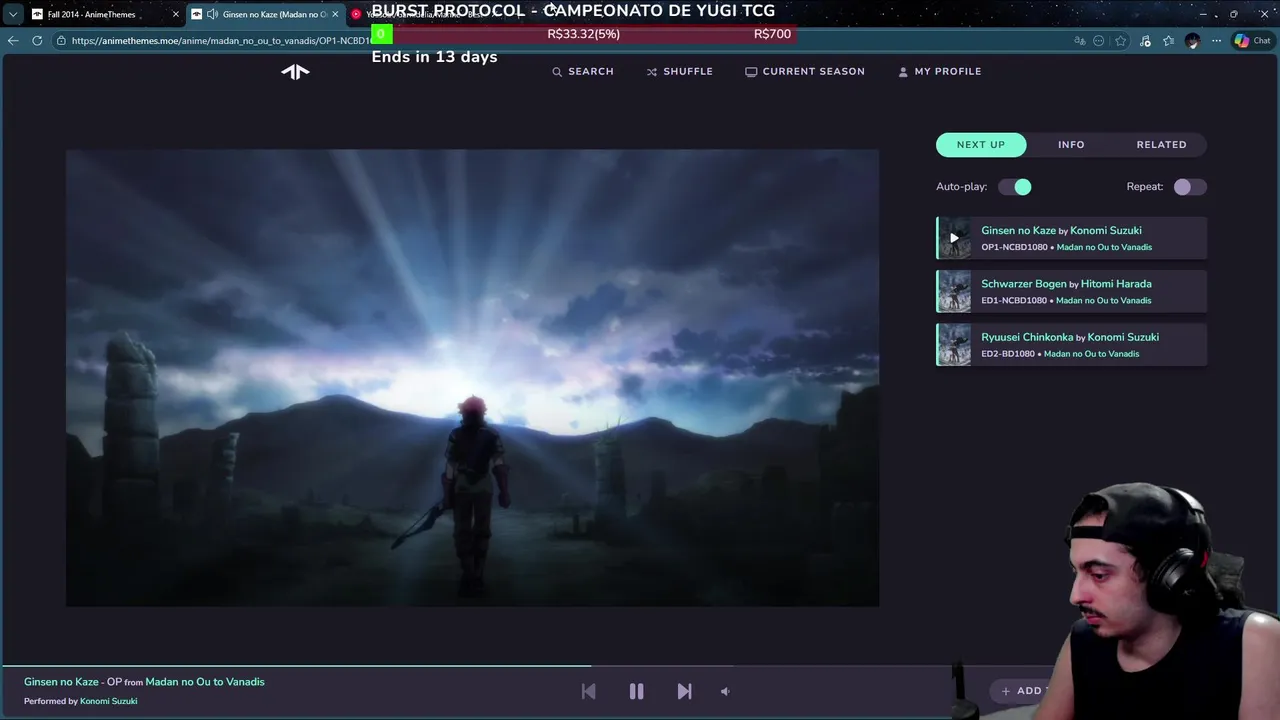Open the browser profile avatar
The width and height of the screenshot is (1280, 720).
1192,41
